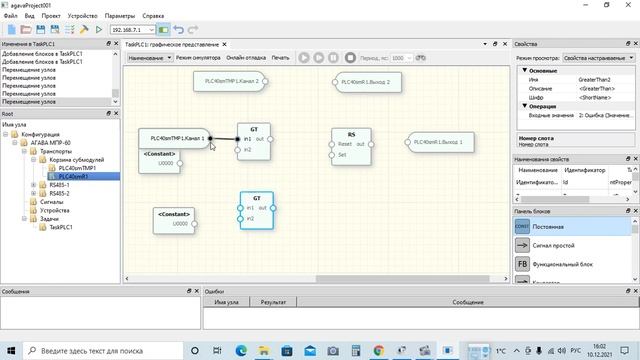Open Microsoft Edge from taskbar

241,351
